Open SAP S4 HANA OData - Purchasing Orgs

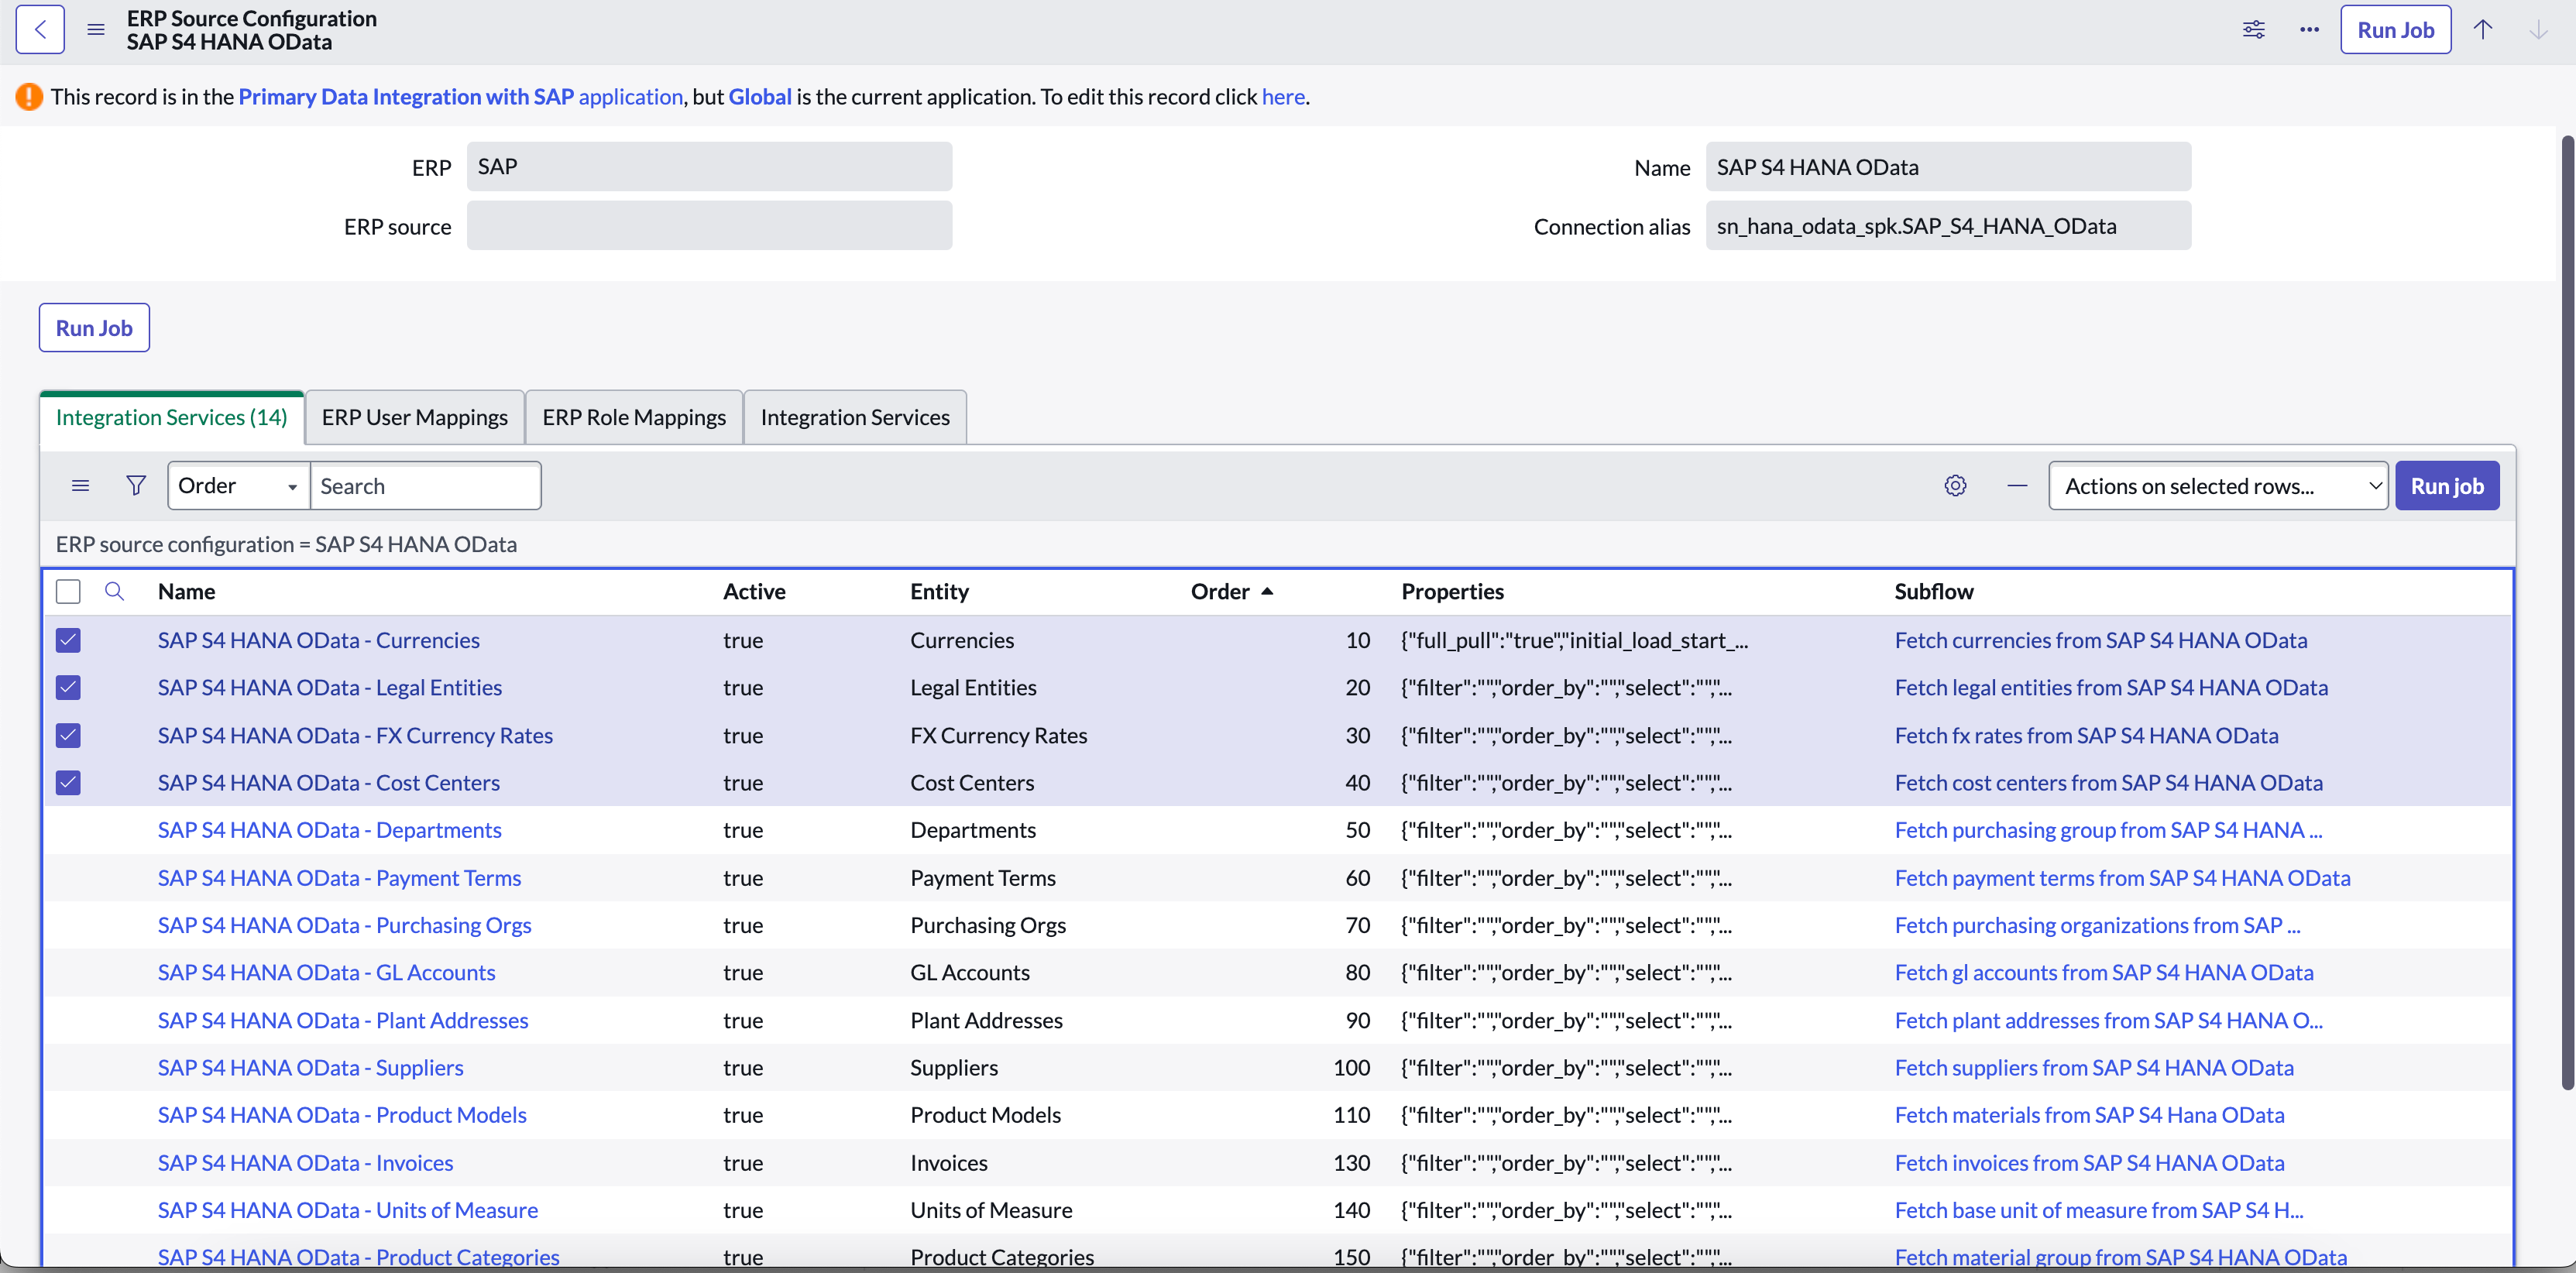[x=344, y=925]
